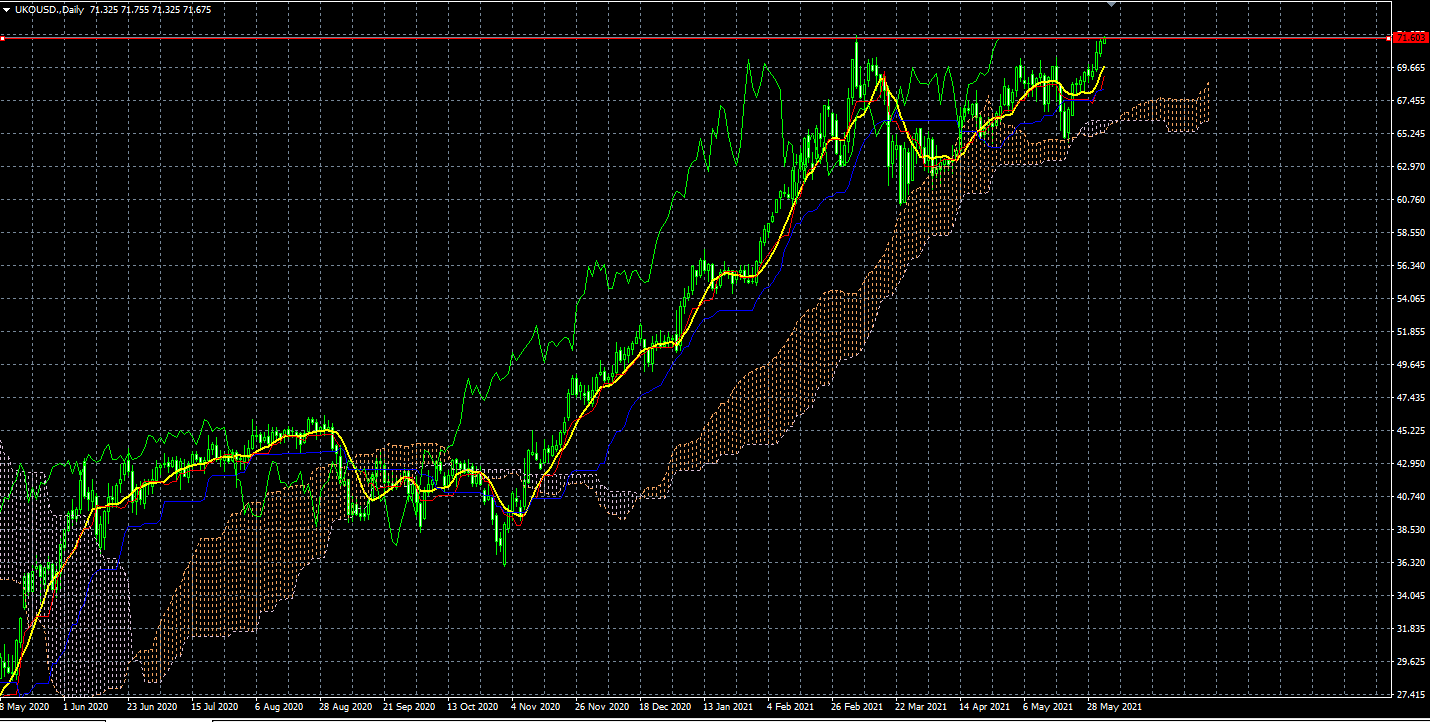Viewport: 1430px width, 722px height.
Task: Click the 6 May 2021 date label
Action: (1047, 707)
